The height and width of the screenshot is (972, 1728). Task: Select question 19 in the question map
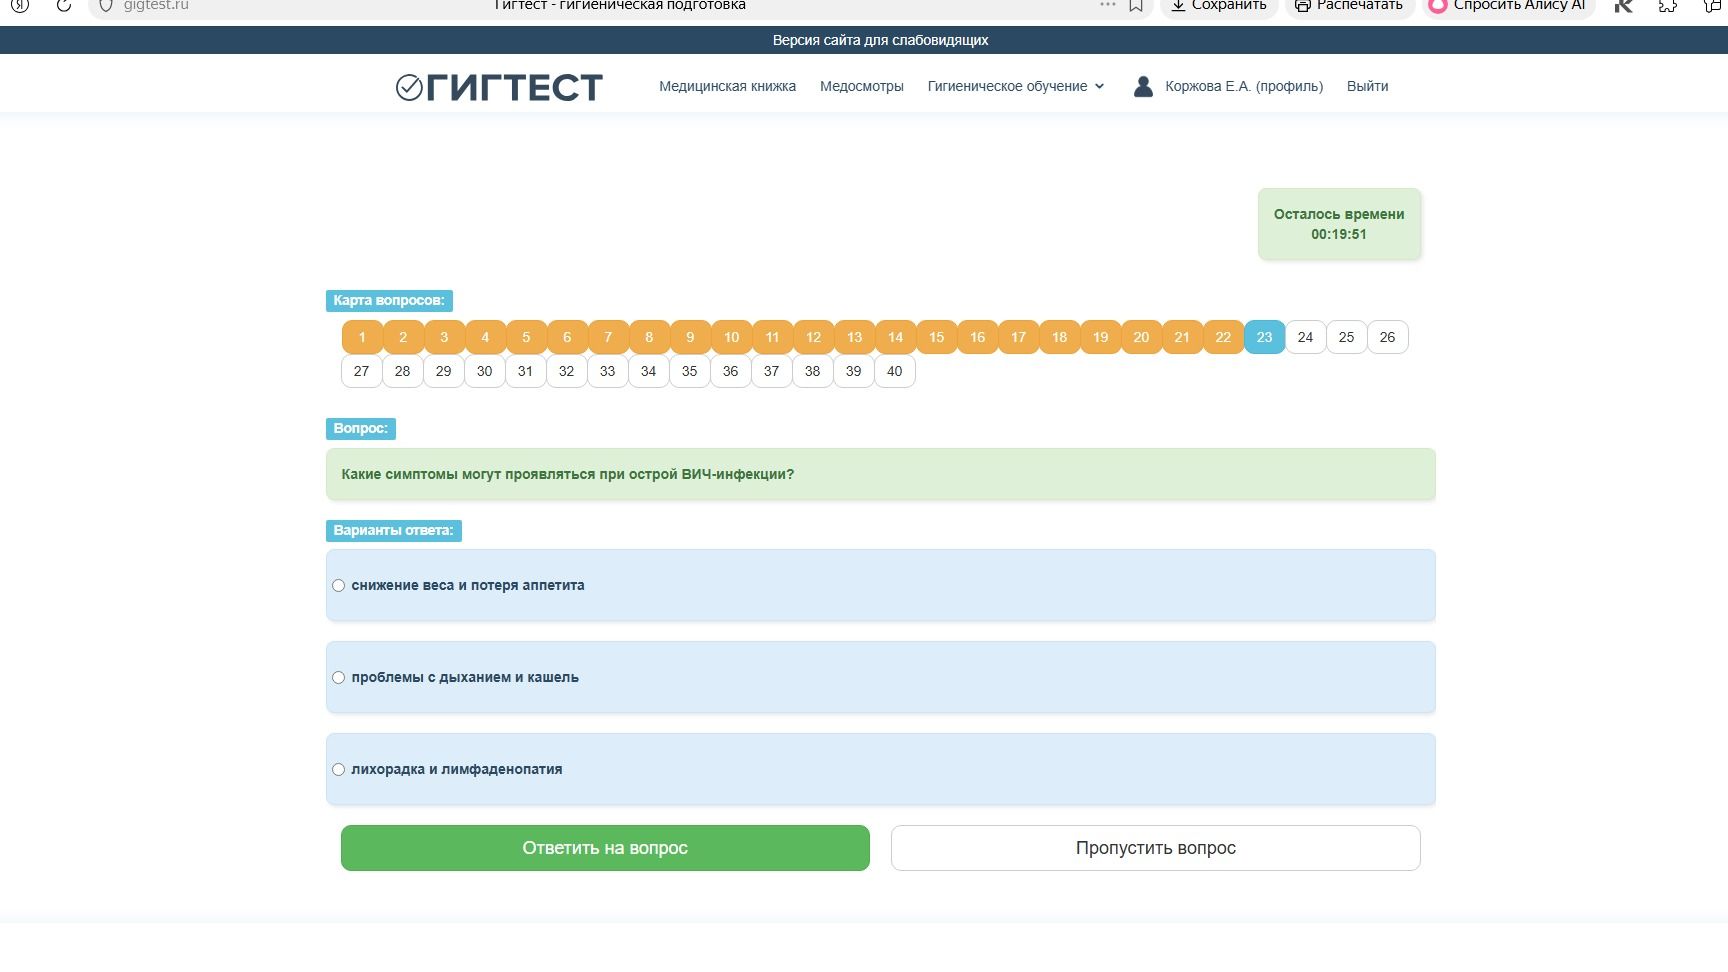[1100, 337]
